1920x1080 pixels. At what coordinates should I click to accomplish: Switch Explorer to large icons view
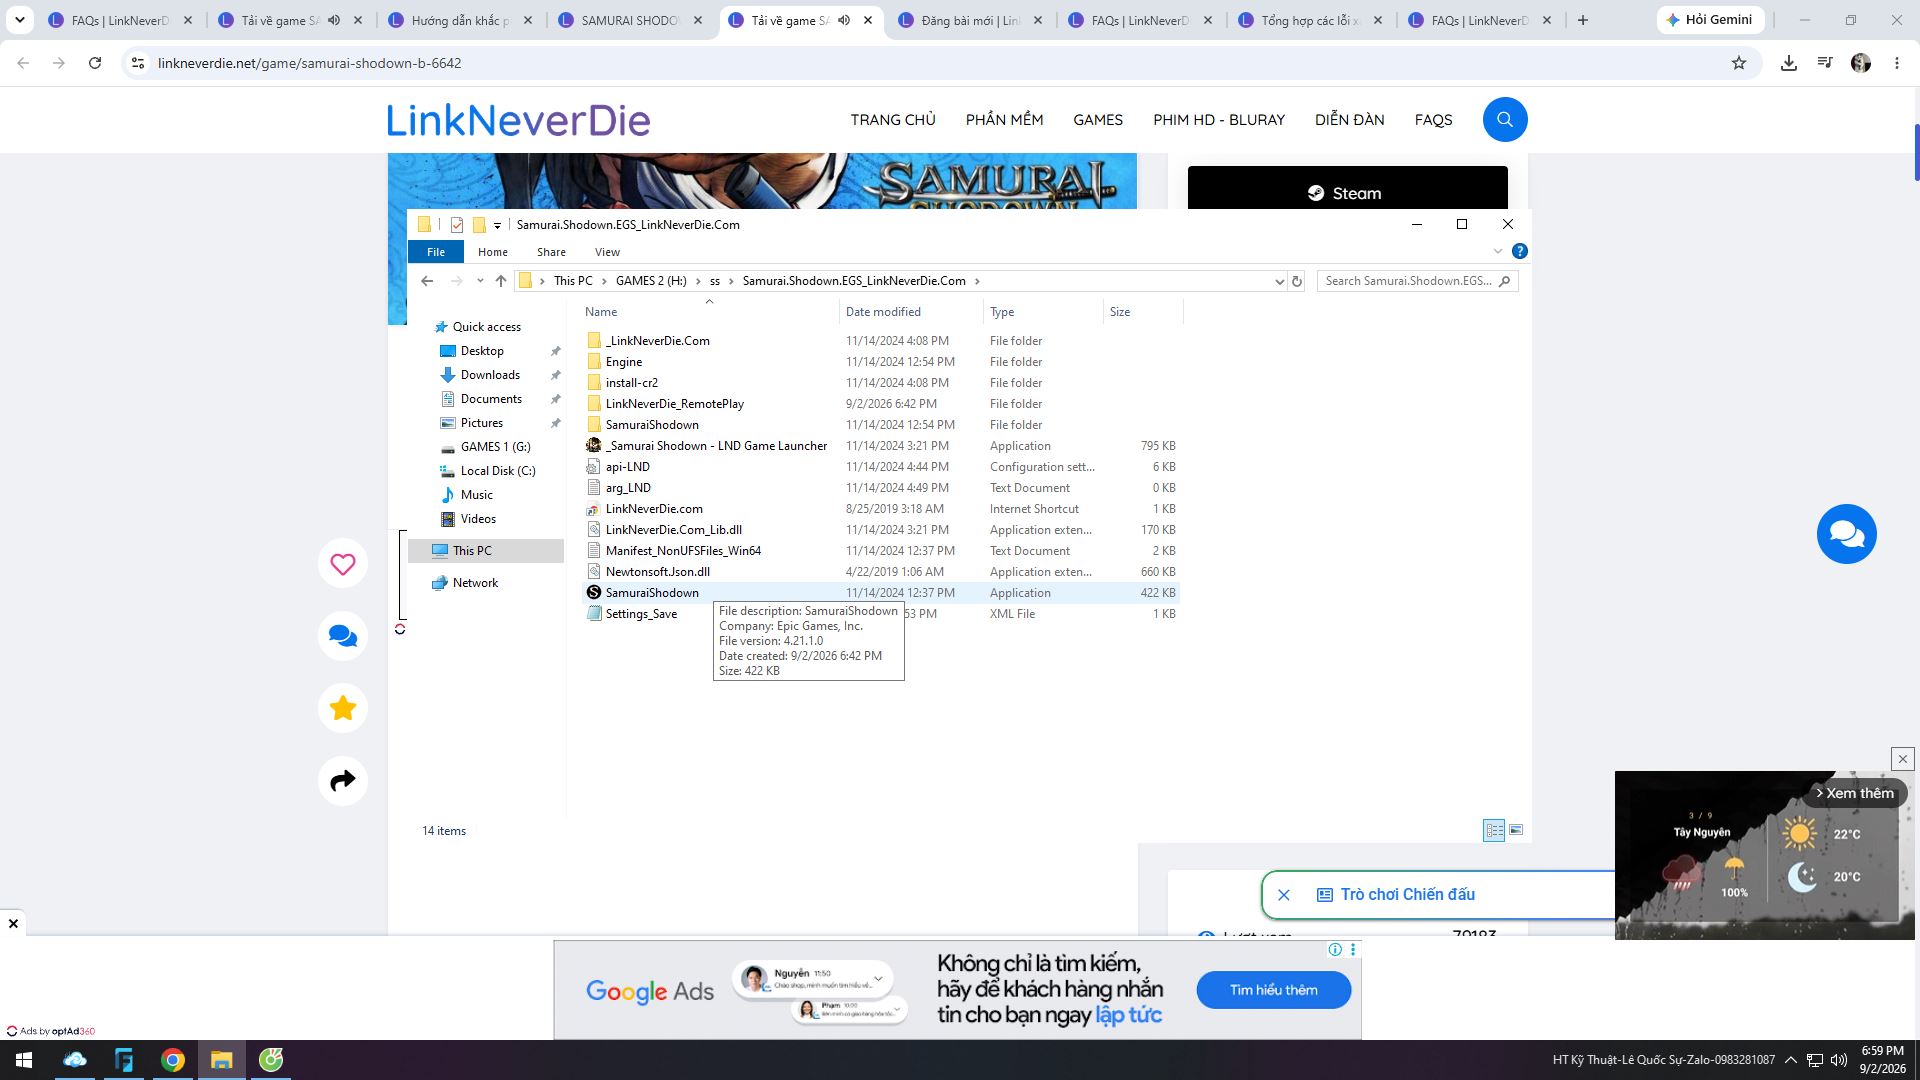point(1516,830)
